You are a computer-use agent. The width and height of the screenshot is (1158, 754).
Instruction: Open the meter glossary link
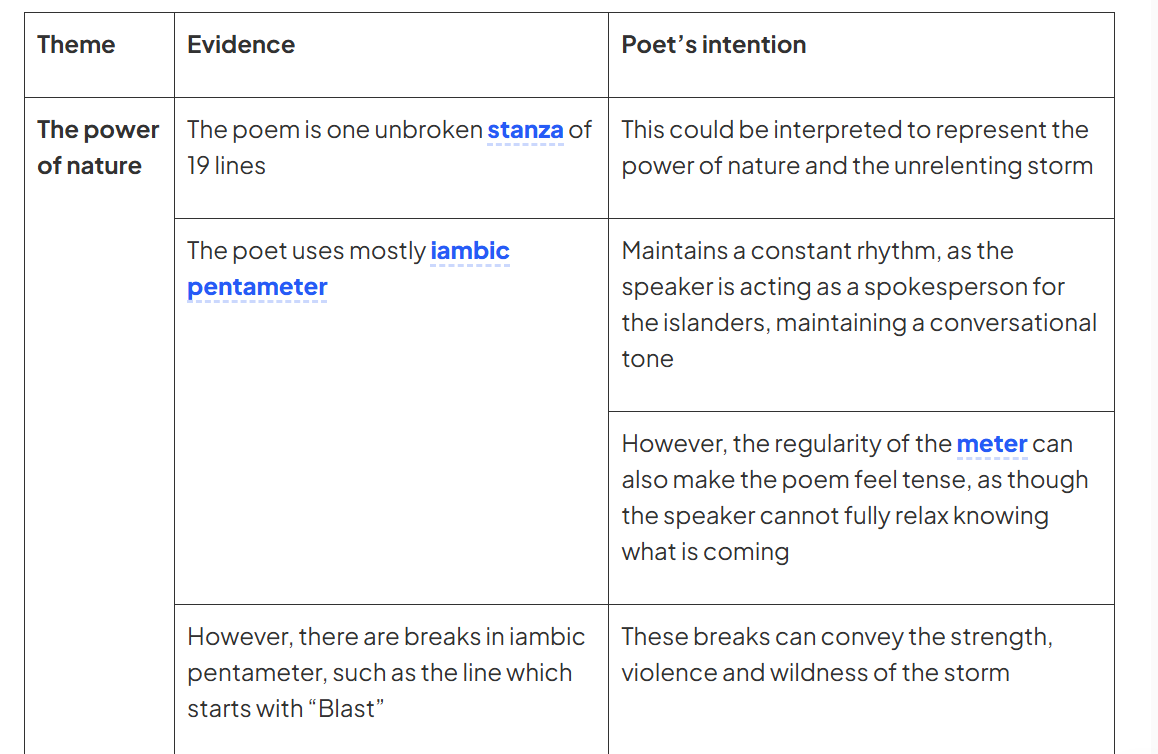(x=992, y=444)
